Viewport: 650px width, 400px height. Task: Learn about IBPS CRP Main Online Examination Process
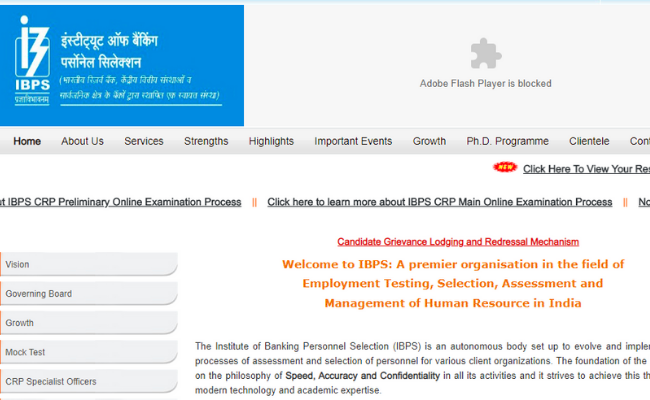[x=439, y=202]
